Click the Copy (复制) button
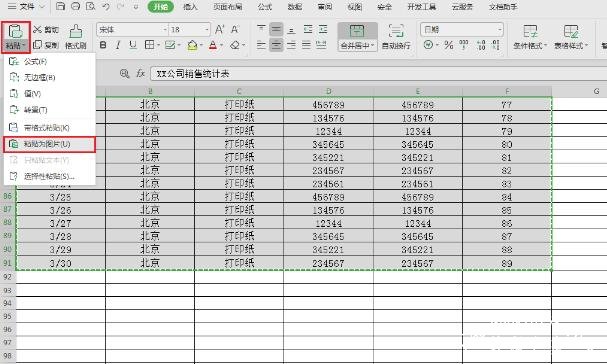Screen dimensions: 607x364 pos(46,45)
